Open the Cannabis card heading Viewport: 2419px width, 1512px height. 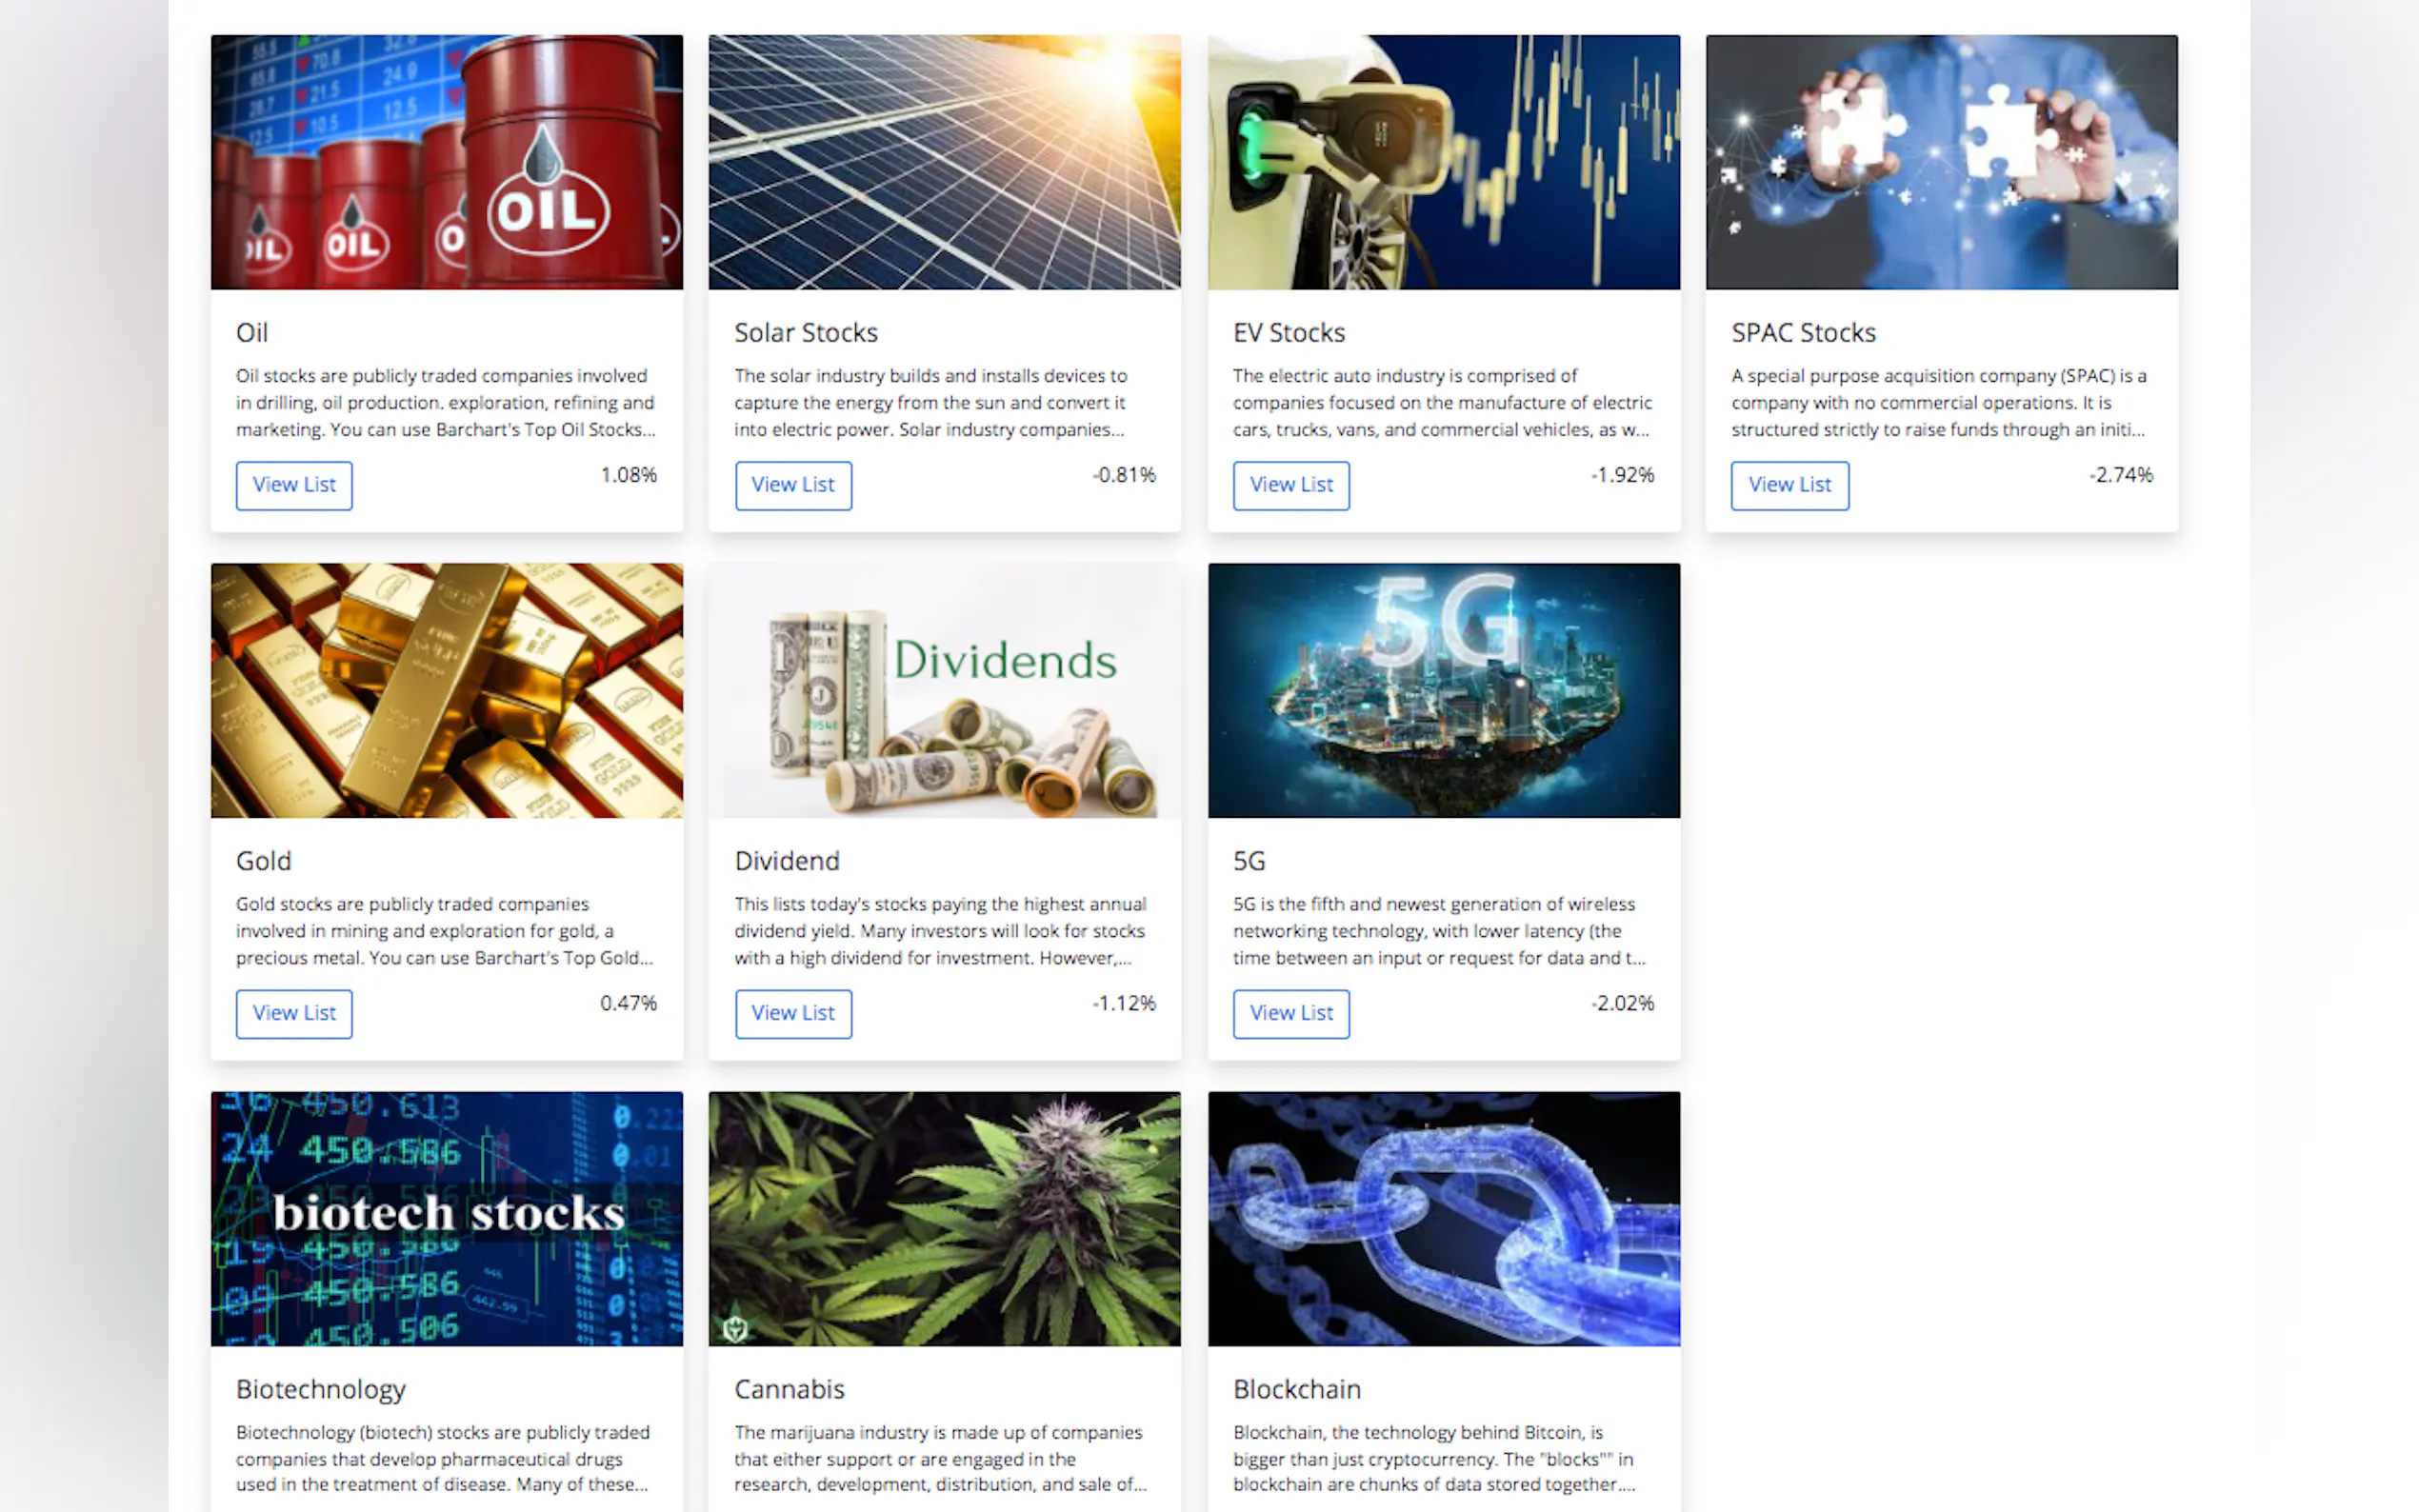(x=789, y=1389)
